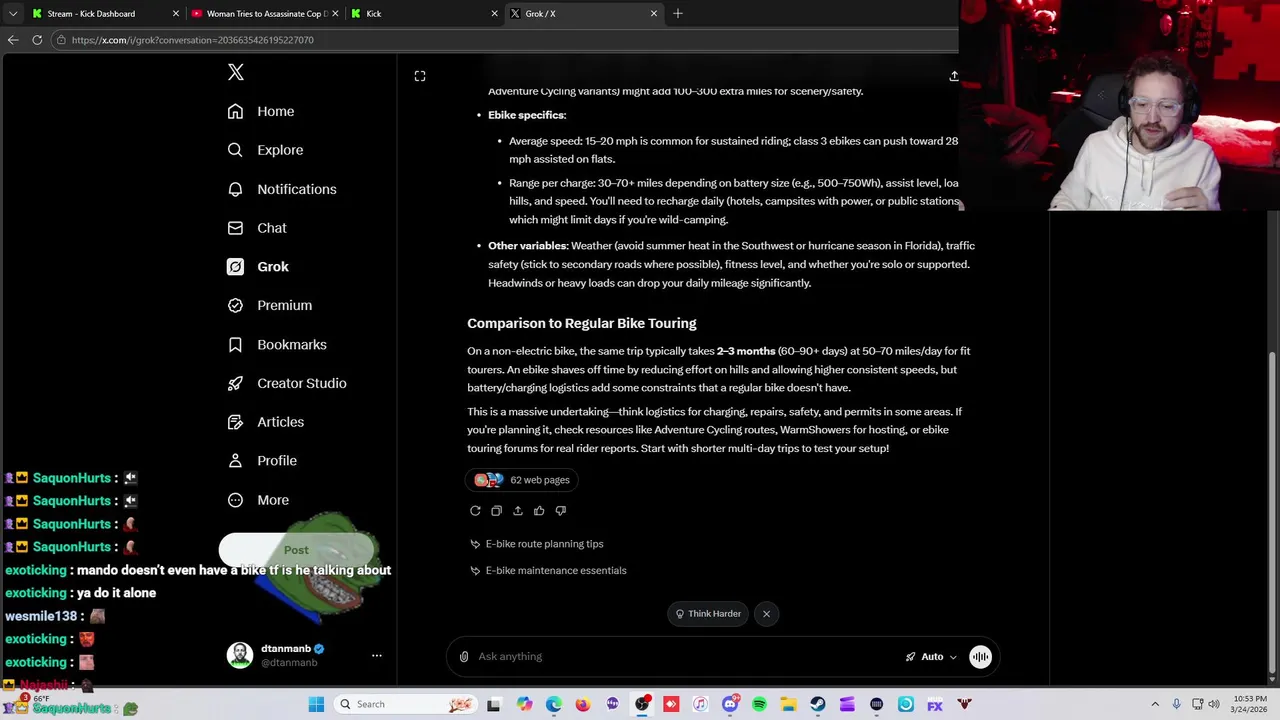Copy the Grok response text
Screen dimensions: 1280x720
click(x=496, y=511)
